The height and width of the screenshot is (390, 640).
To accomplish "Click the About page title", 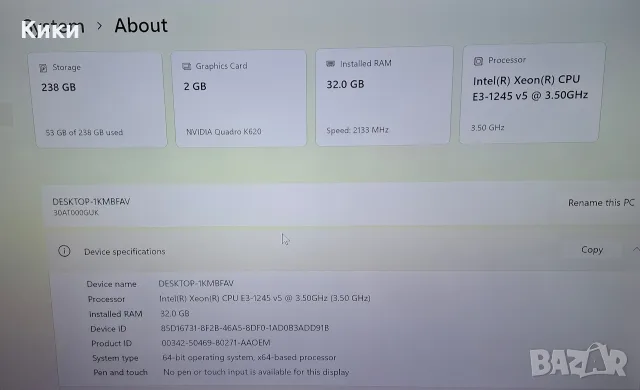I will 141,25.
